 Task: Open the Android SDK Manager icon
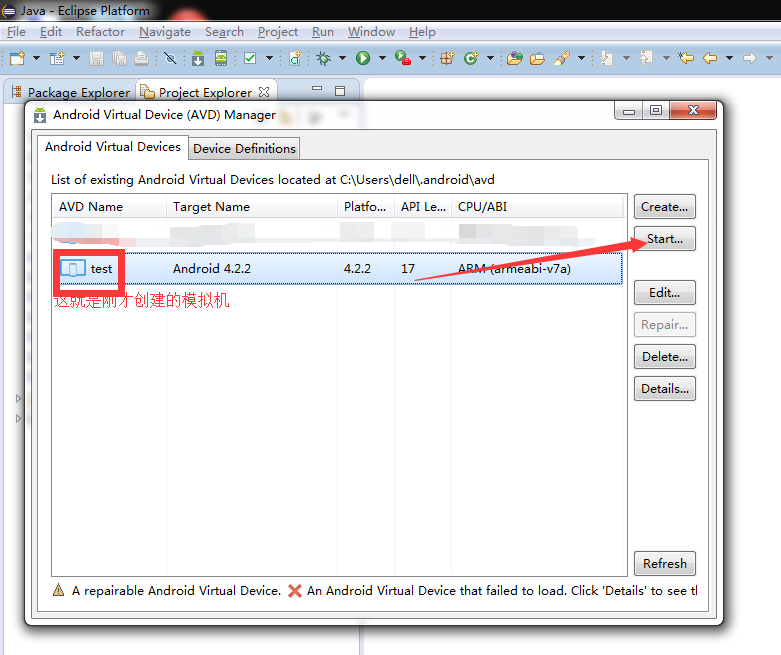pos(198,58)
